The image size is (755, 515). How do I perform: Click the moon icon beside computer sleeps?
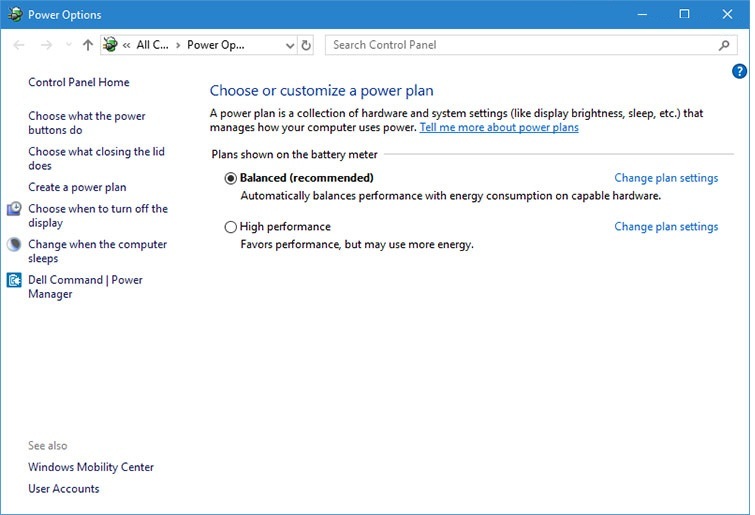coord(14,245)
